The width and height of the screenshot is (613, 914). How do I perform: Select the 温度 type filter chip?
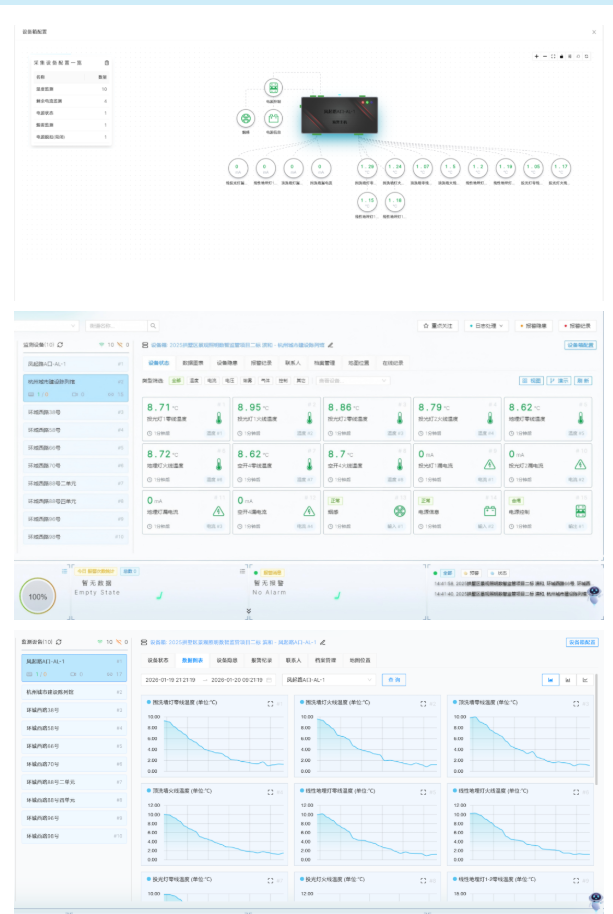[194, 380]
